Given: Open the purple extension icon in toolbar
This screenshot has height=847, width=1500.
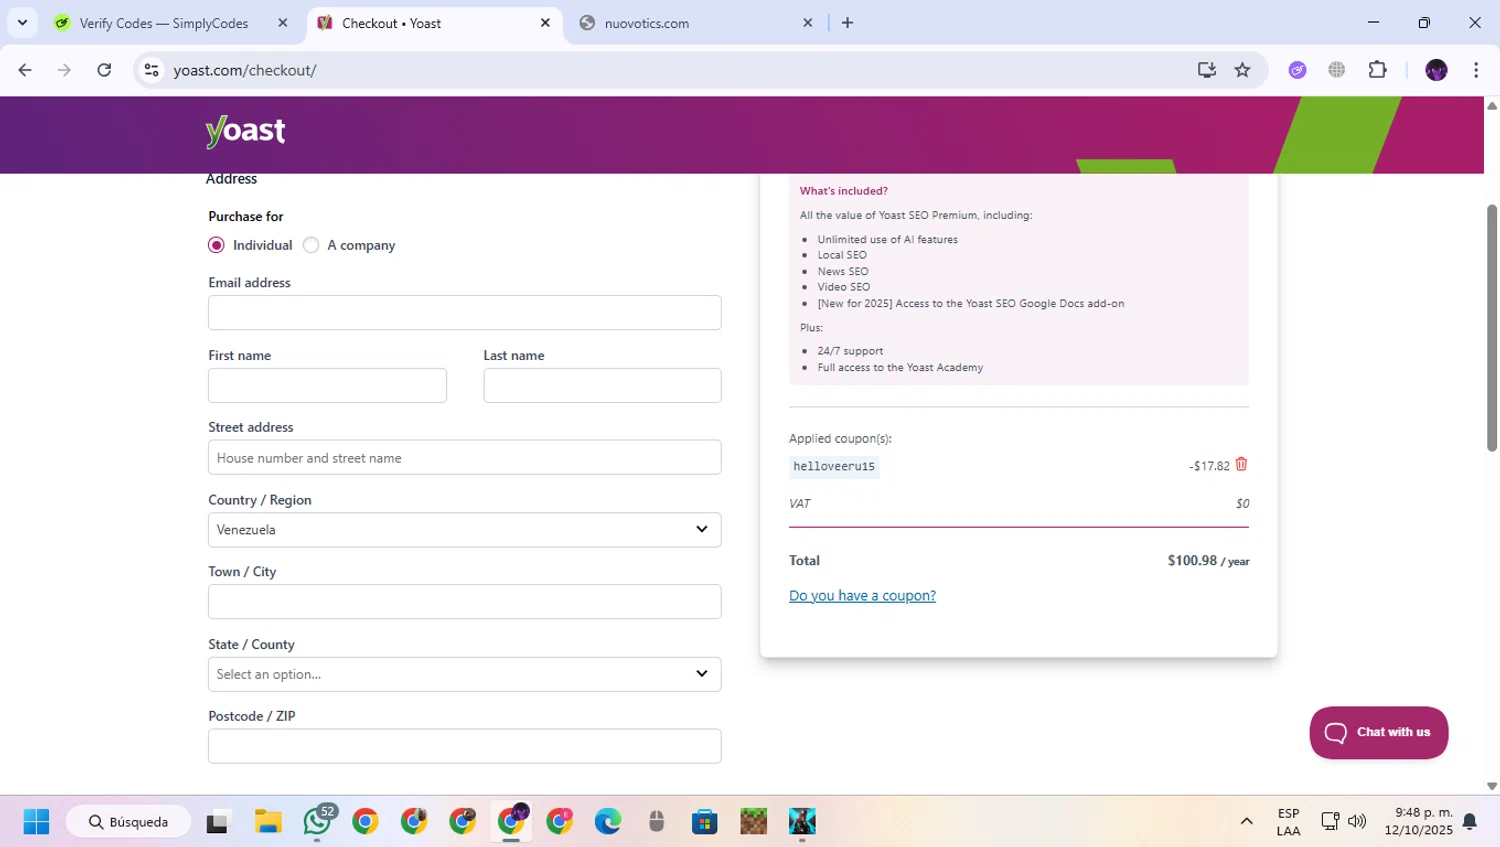Looking at the screenshot, I should tap(1297, 70).
